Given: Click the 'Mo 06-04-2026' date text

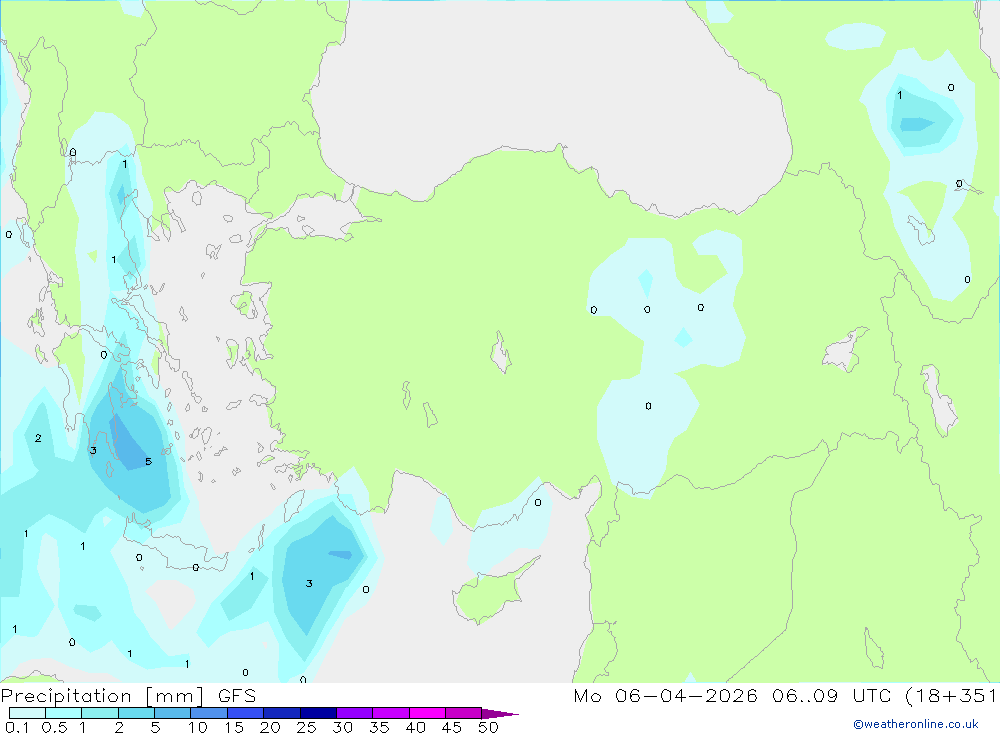Looking at the screenshot, I should coord(665,696).
